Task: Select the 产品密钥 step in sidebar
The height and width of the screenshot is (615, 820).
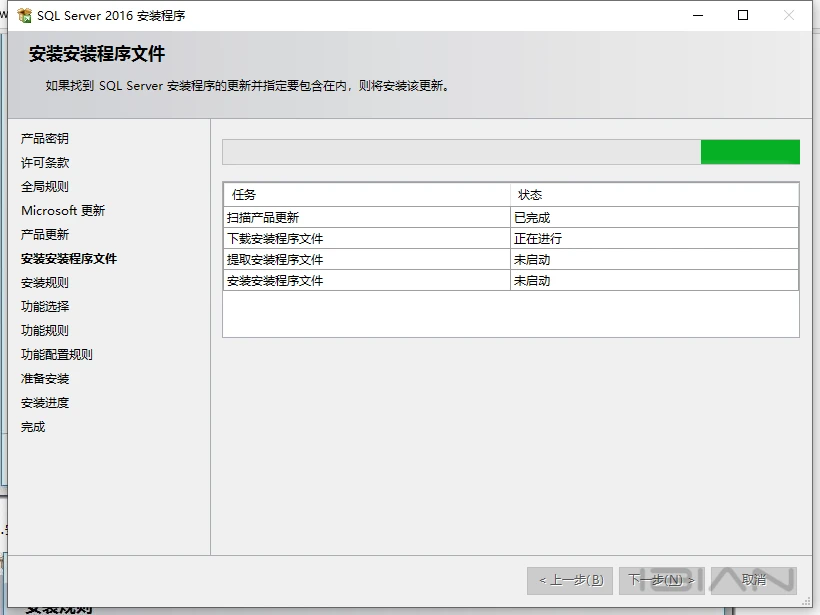Action: pyautogui.click(x=45, y=139)
